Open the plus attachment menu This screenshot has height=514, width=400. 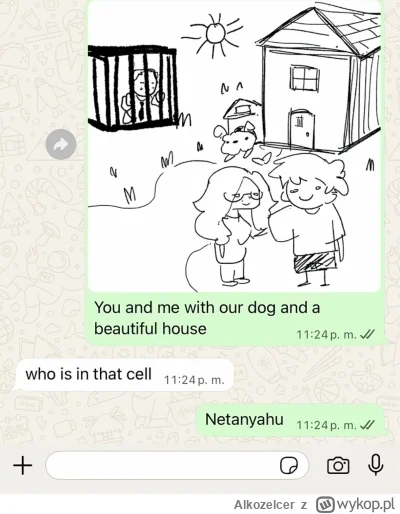click(23, 465)
